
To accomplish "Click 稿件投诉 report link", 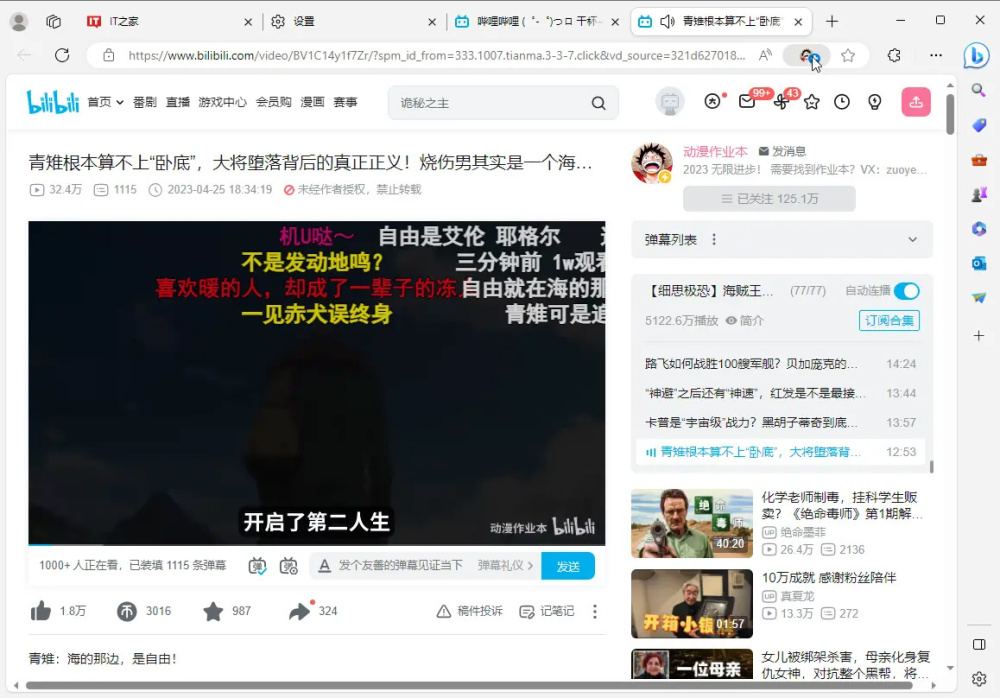I will 469,611.
